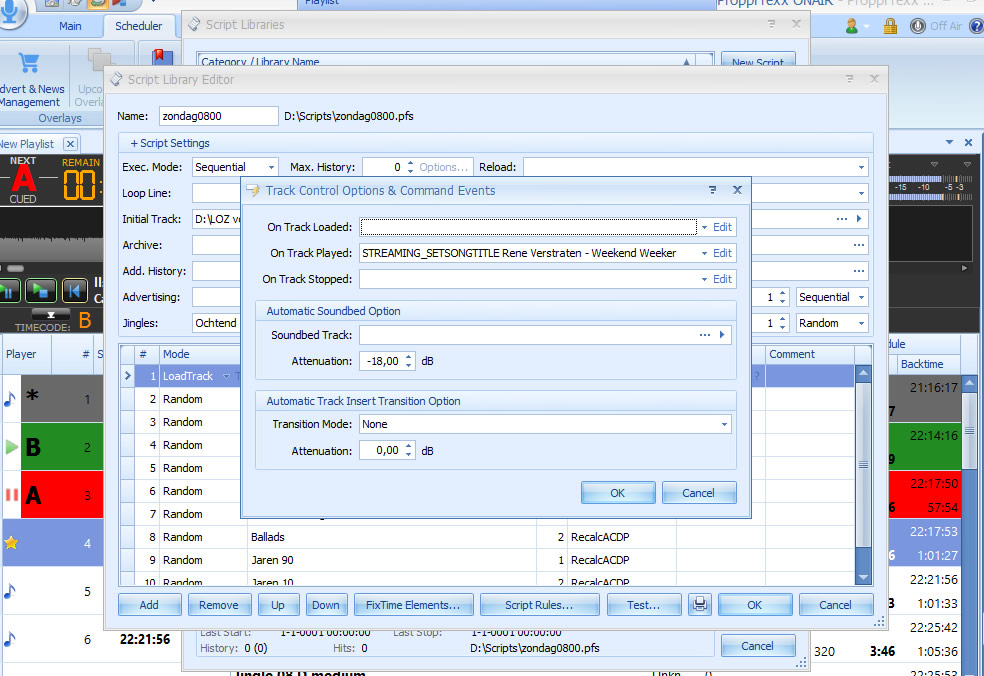Click help icon of Track Control Options dialog

(712, 190)
